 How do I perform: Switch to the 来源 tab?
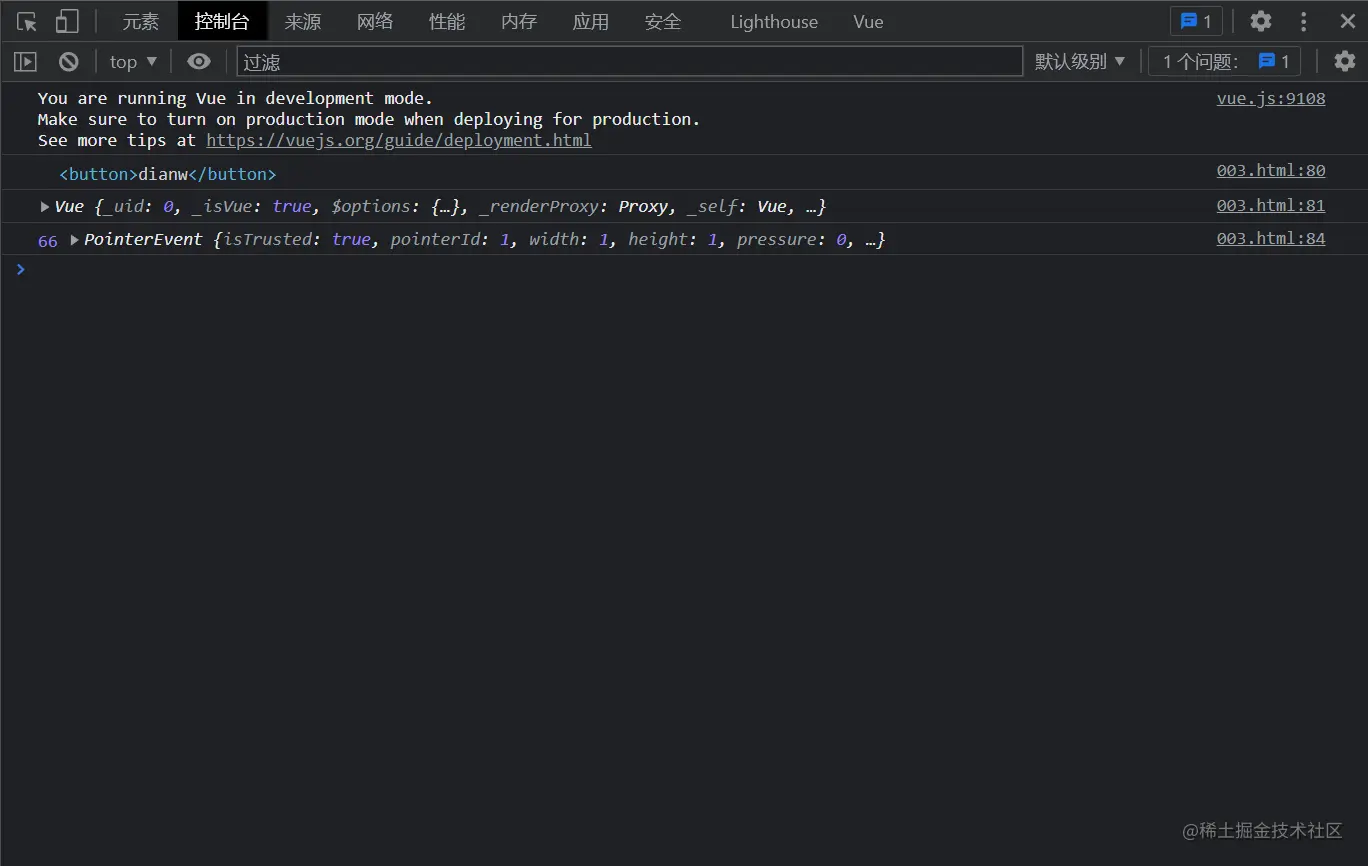tap(303, 21)
